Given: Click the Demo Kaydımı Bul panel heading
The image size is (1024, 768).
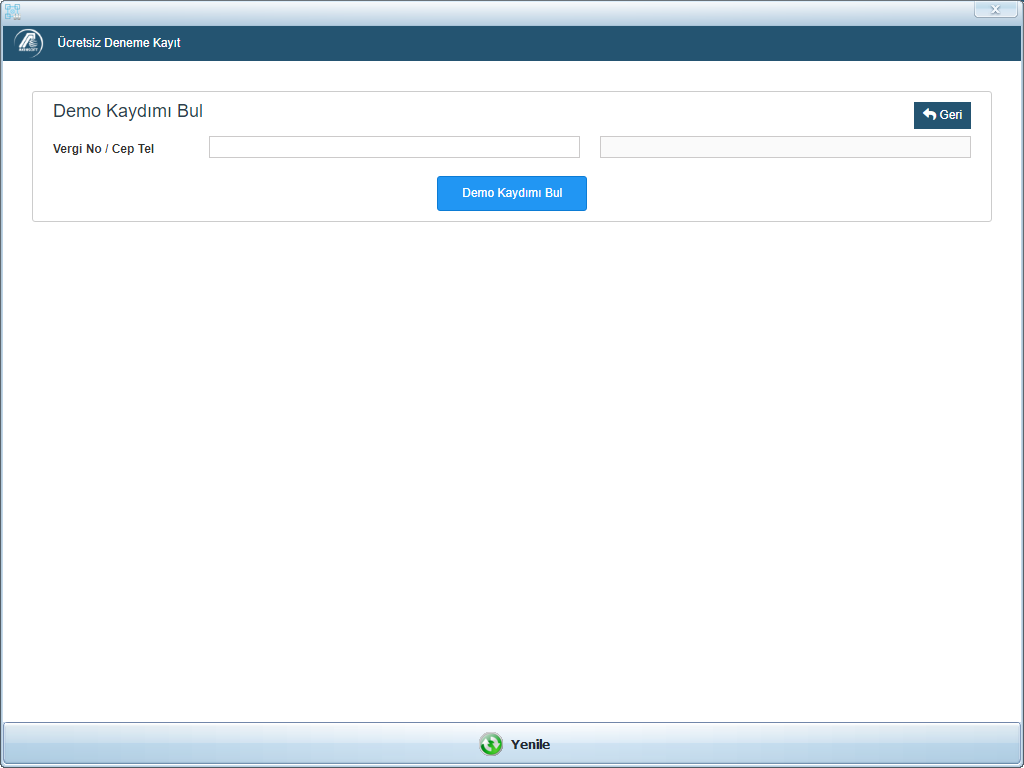Looking at the screenshot, I should tap(128, 111).
